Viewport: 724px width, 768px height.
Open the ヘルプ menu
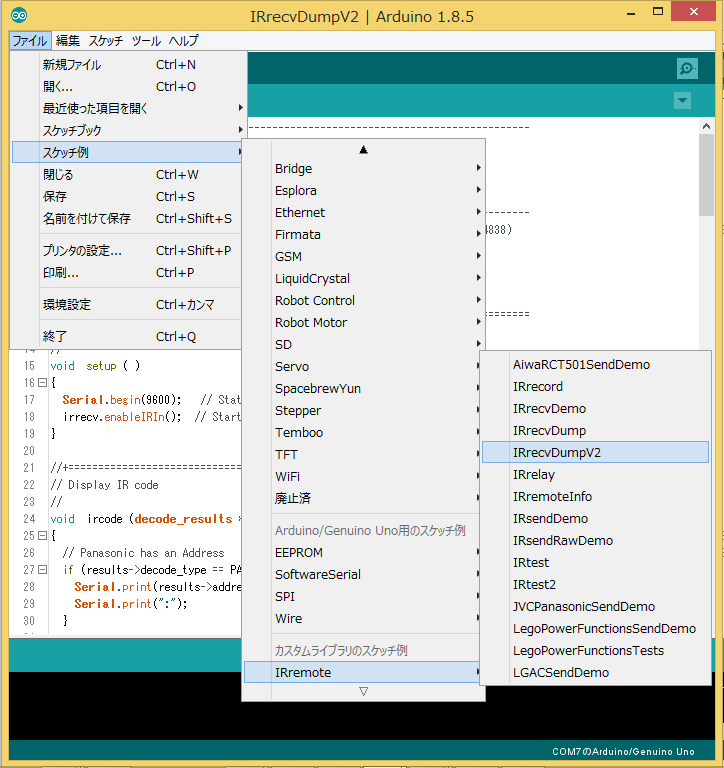click(x=184, y=41)
